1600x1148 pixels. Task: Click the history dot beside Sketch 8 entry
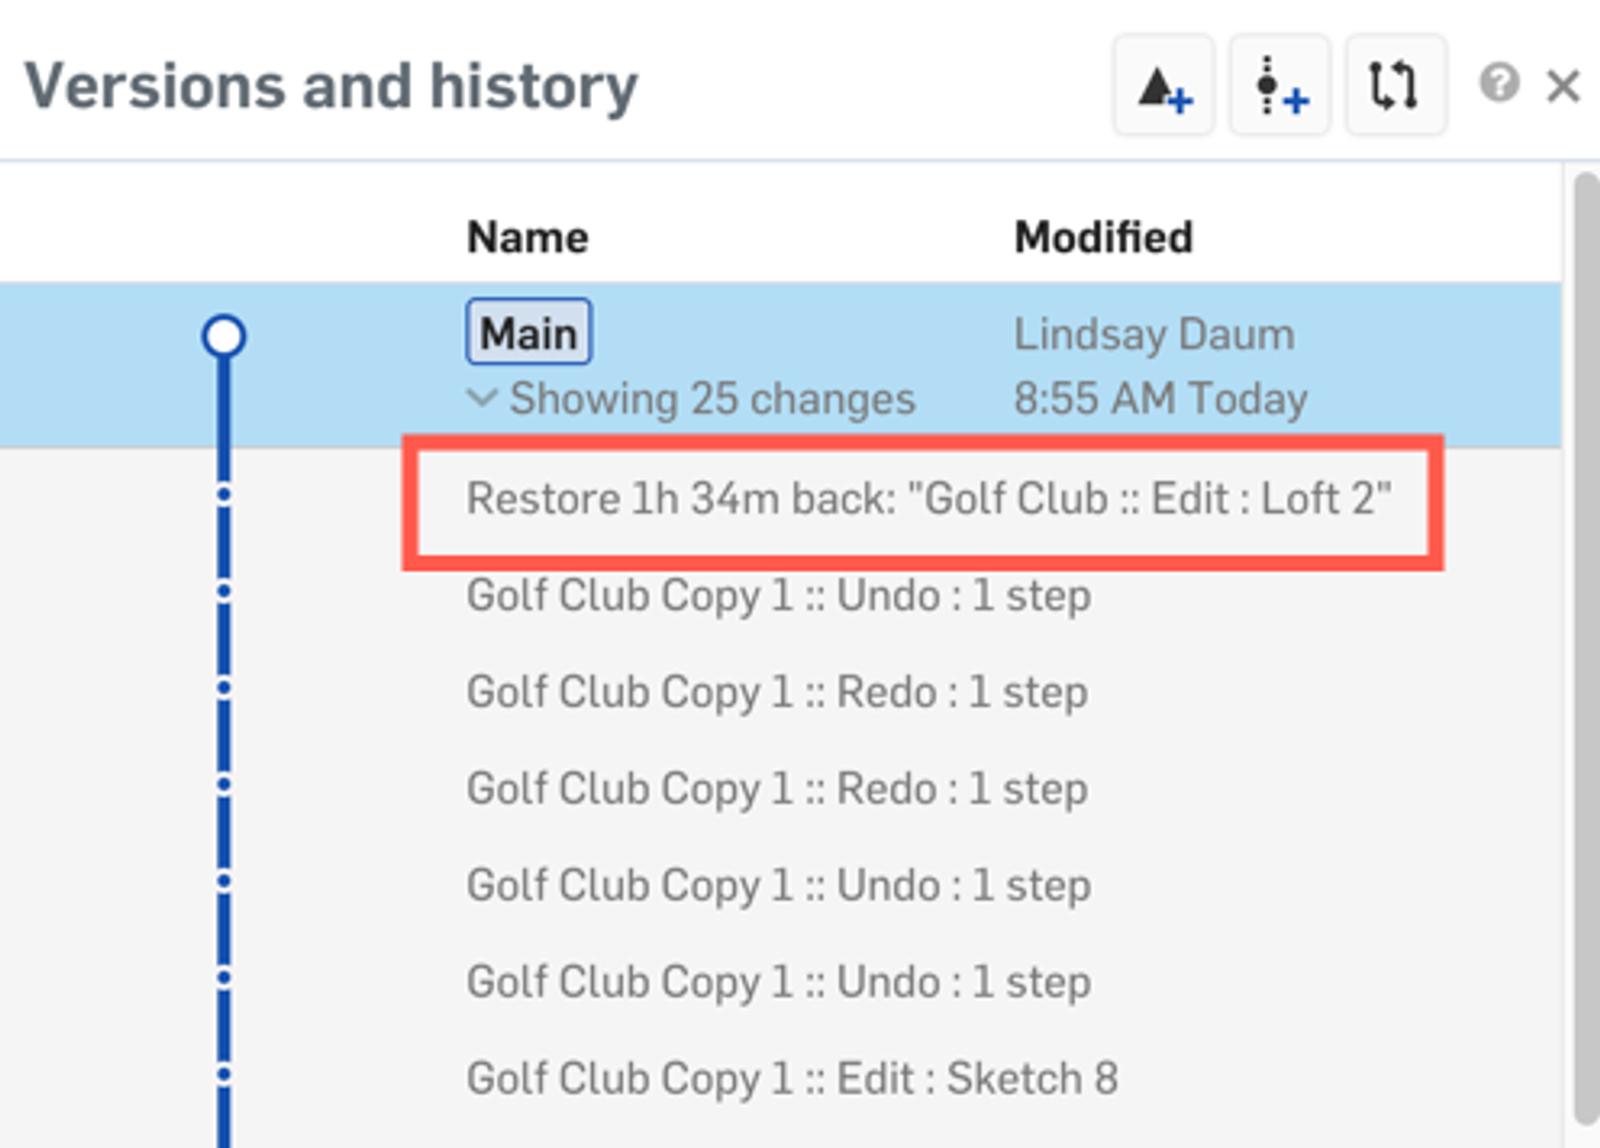224,1075
